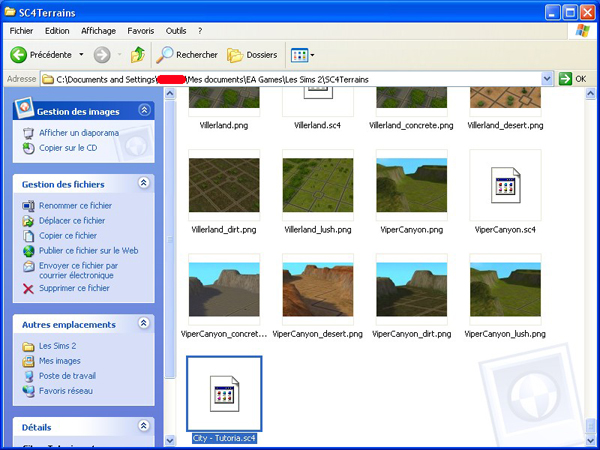Select the ViperCanyon_dirt.png thumbnail
This screenshot has height=450, width=600.
412,289
